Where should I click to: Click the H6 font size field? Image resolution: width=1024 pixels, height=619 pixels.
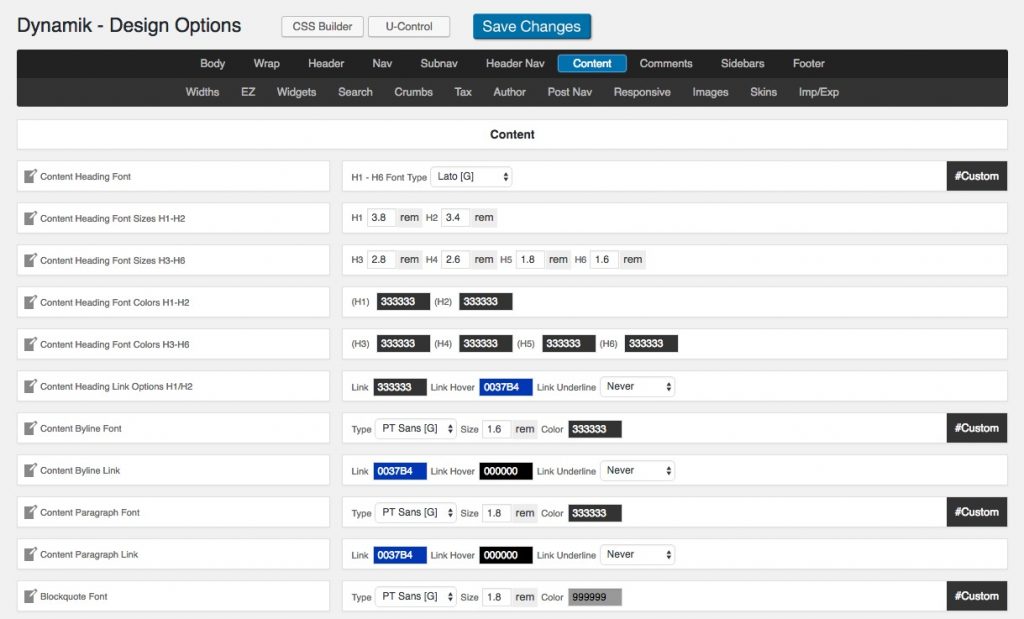point(604,259)
